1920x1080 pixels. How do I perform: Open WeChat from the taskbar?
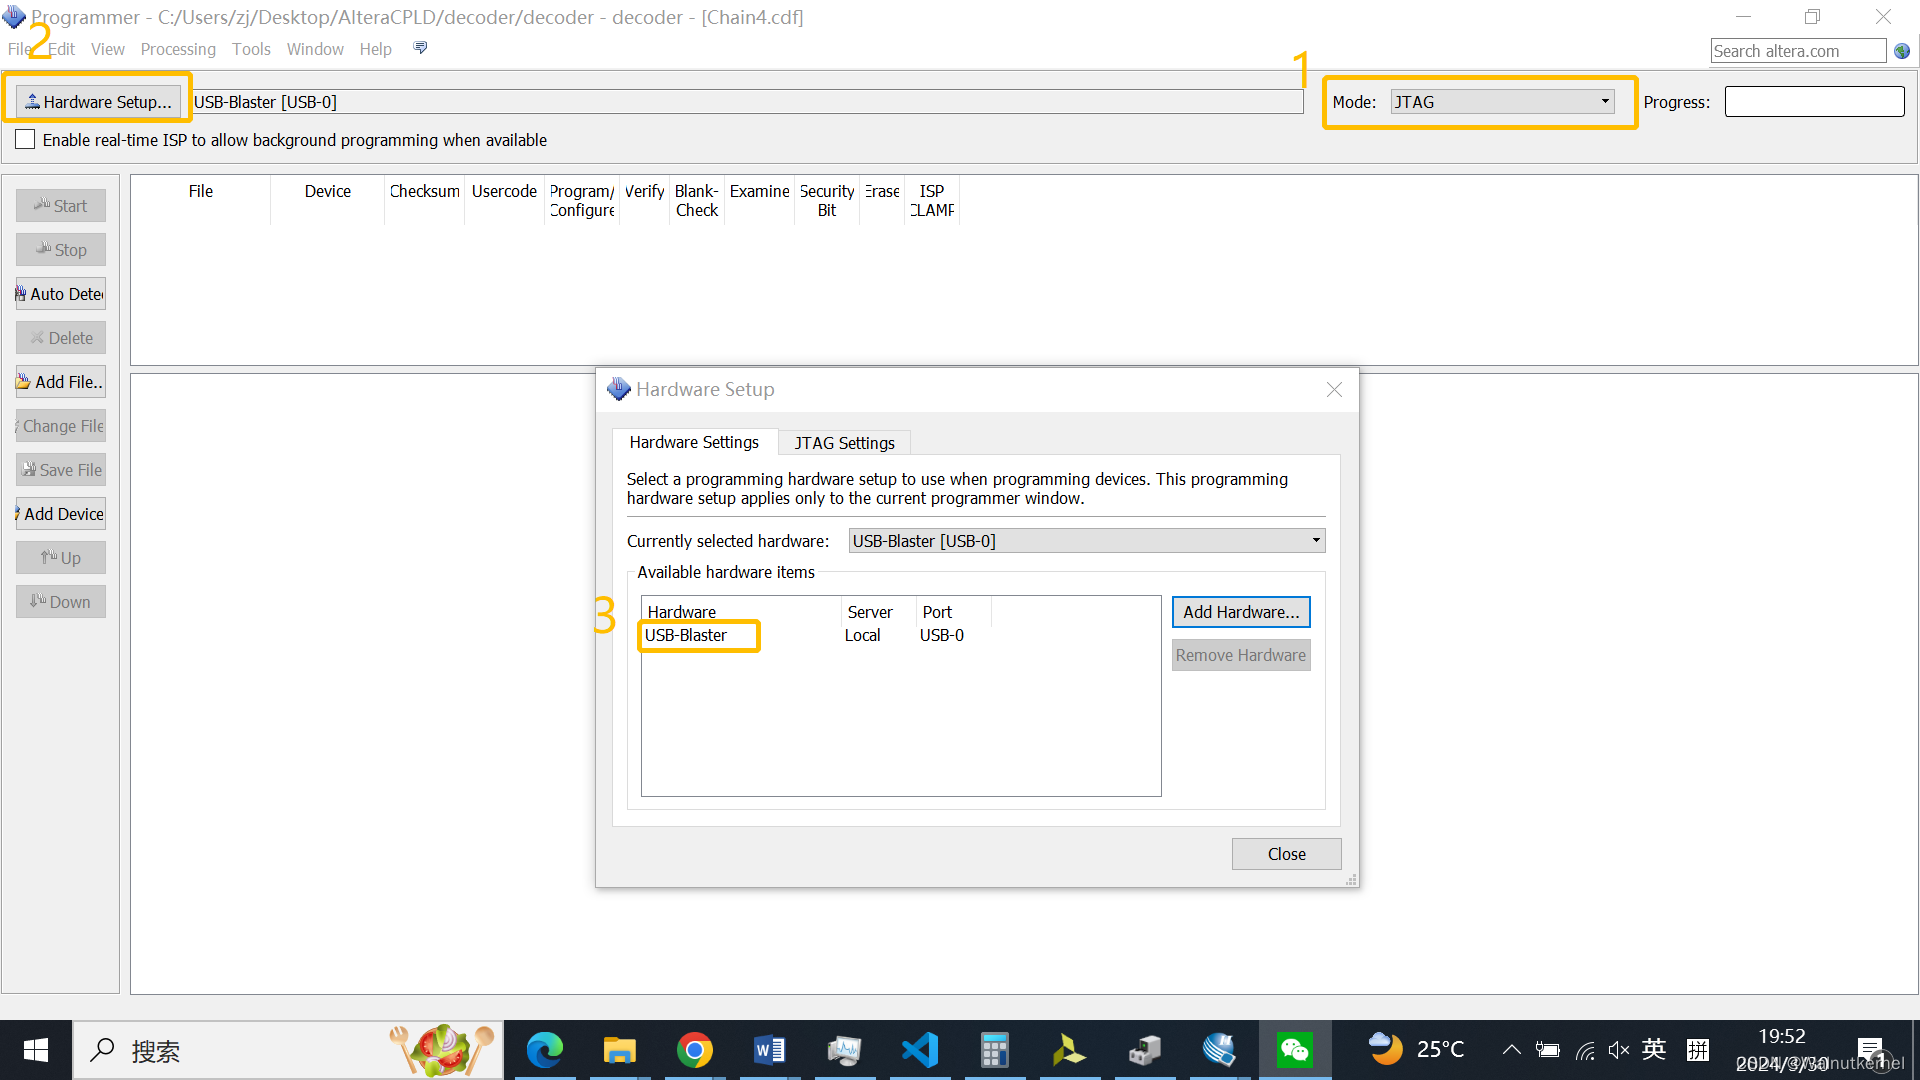1294,1050
